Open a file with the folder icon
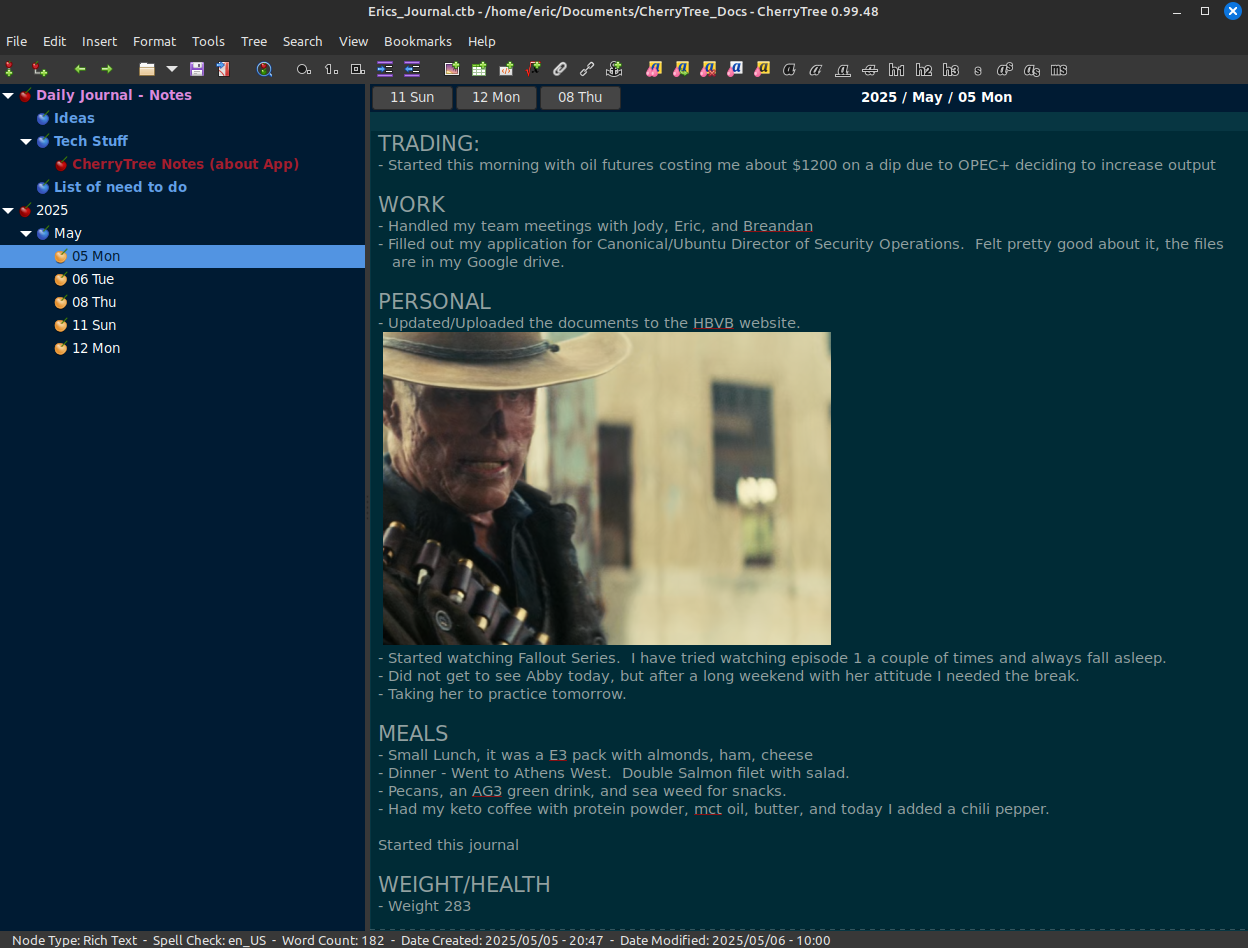 pos(147,69)
